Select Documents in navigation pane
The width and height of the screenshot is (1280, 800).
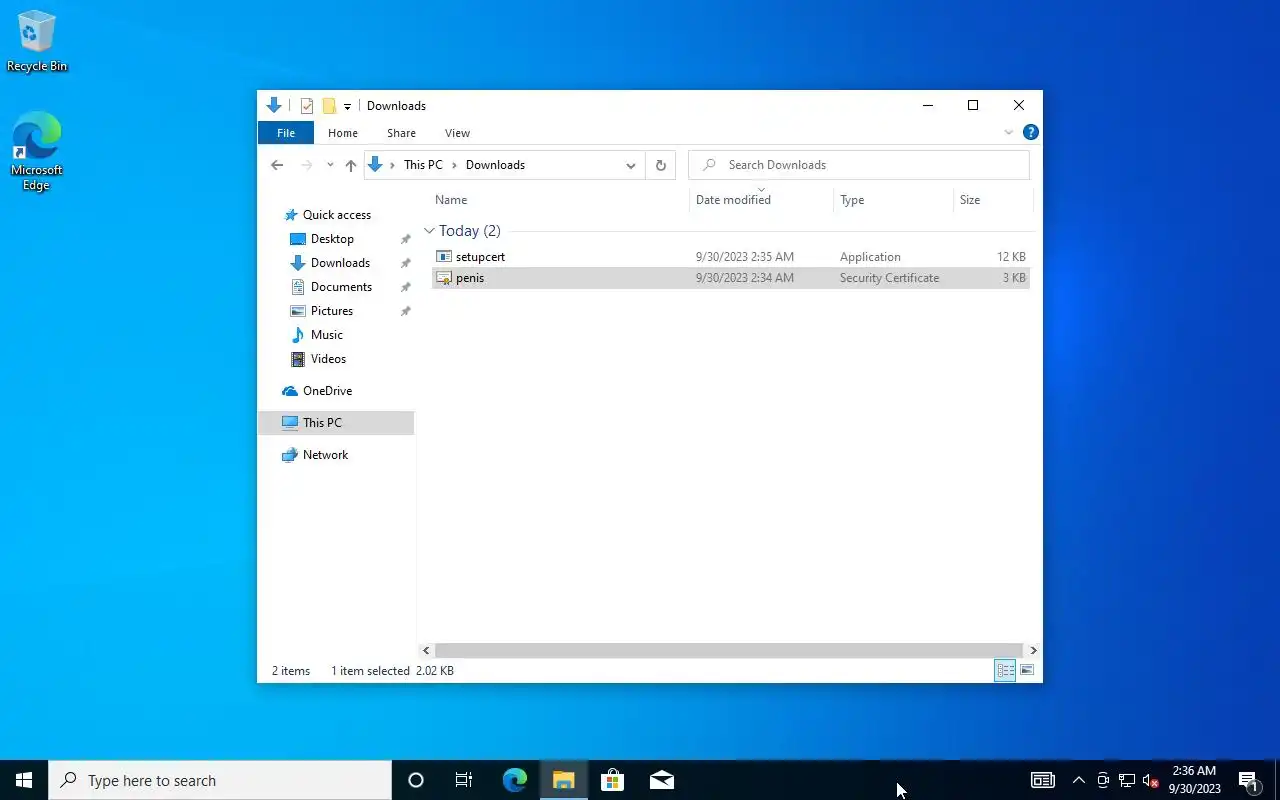click(x=341, y=287)
